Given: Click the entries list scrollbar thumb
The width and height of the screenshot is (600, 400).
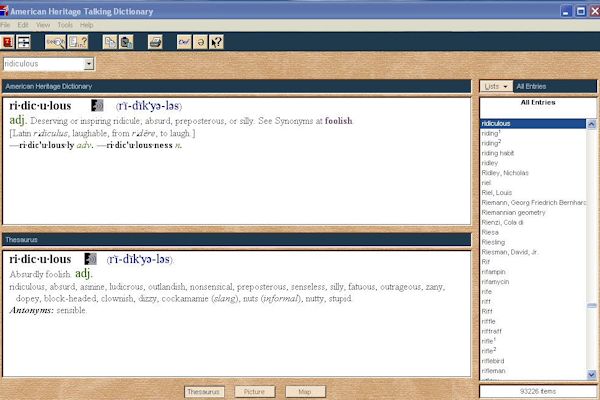Looking at the screenshot, I should (x=591, y=305).
